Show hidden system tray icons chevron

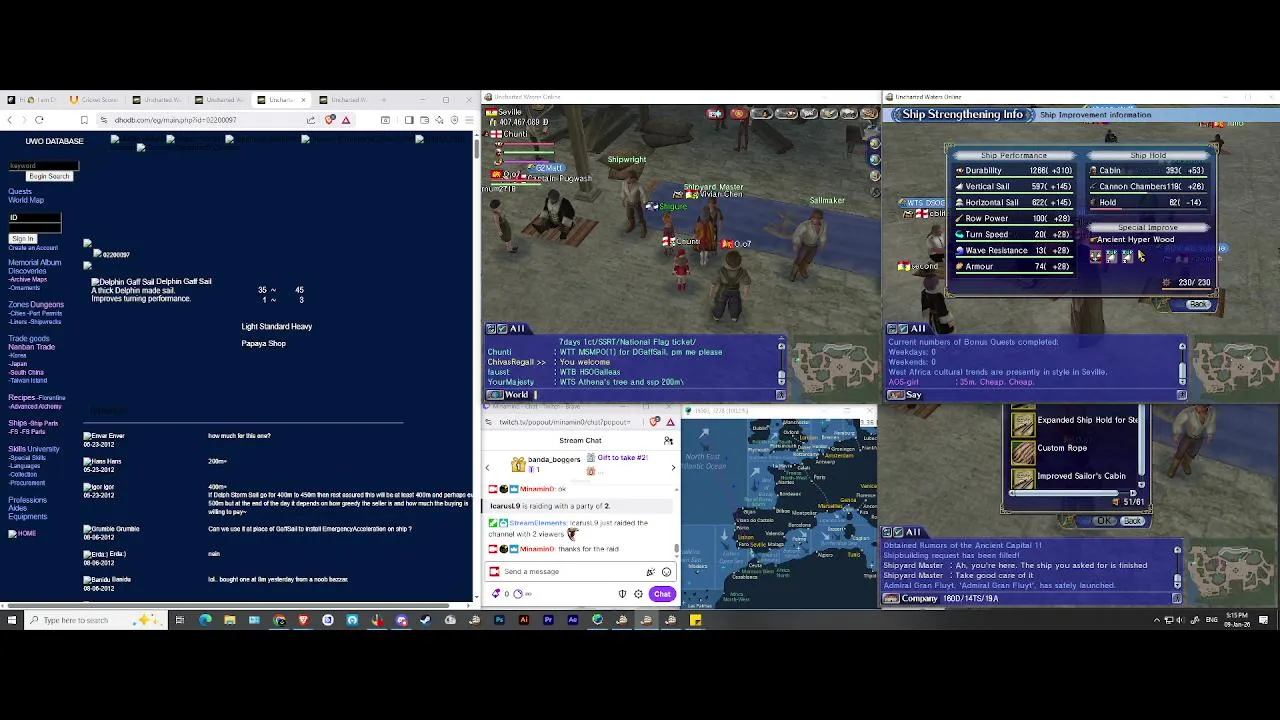[x=1157, y=620]
